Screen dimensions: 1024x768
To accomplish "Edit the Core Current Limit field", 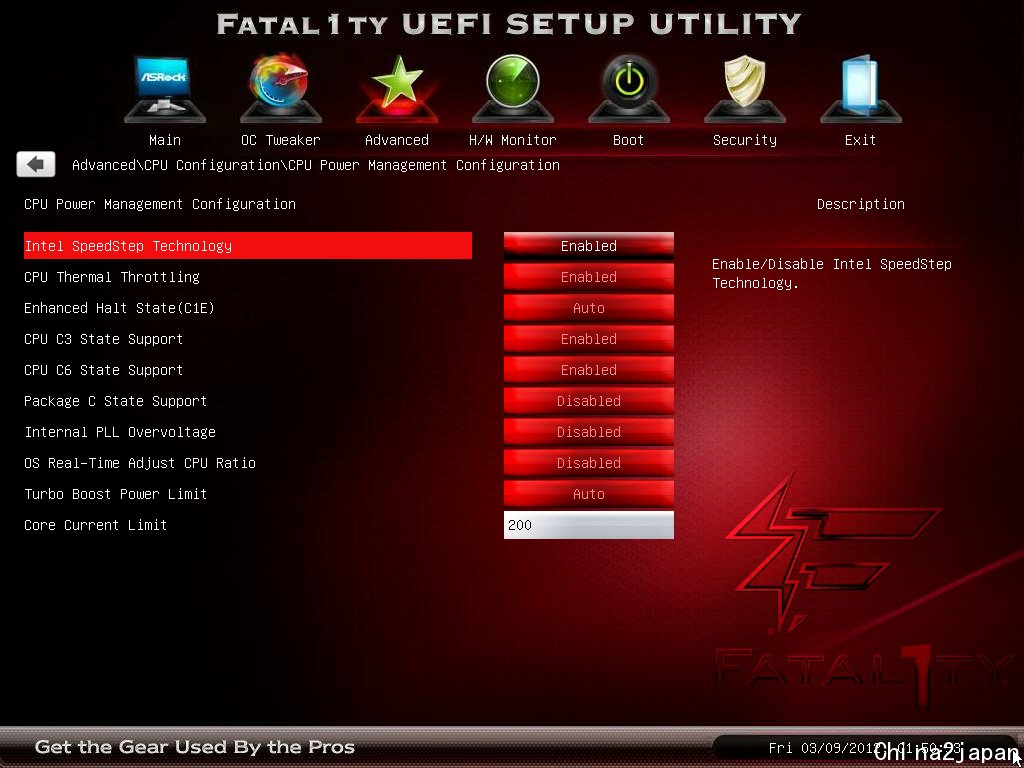I will [x=588, y=525].
